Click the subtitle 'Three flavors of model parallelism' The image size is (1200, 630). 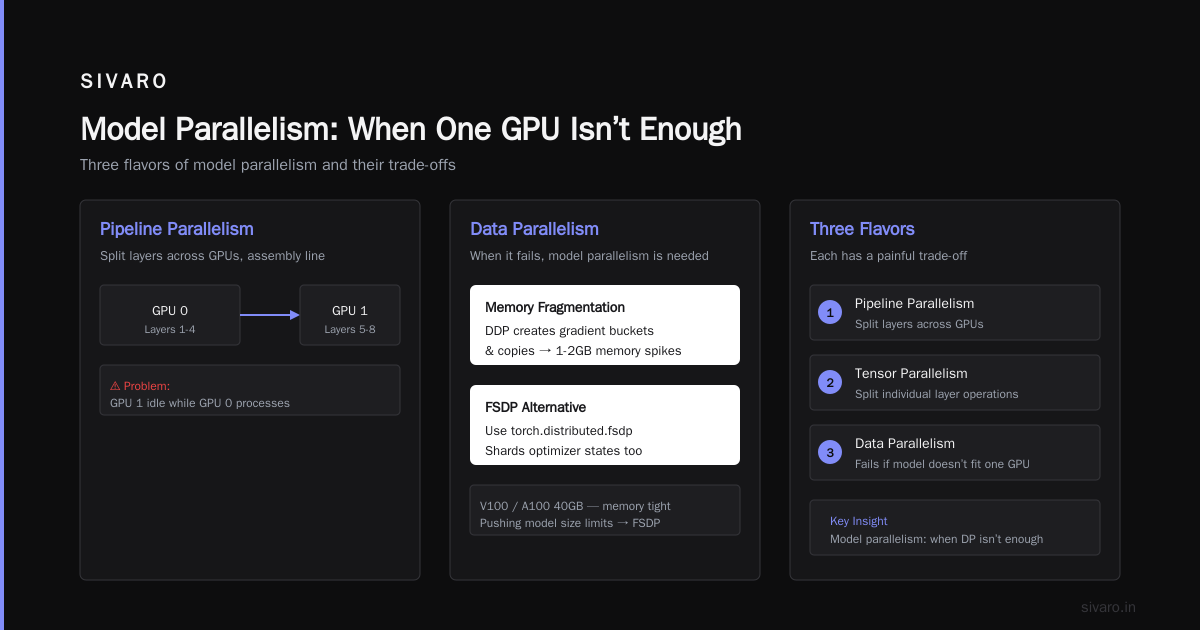point(270,165)
